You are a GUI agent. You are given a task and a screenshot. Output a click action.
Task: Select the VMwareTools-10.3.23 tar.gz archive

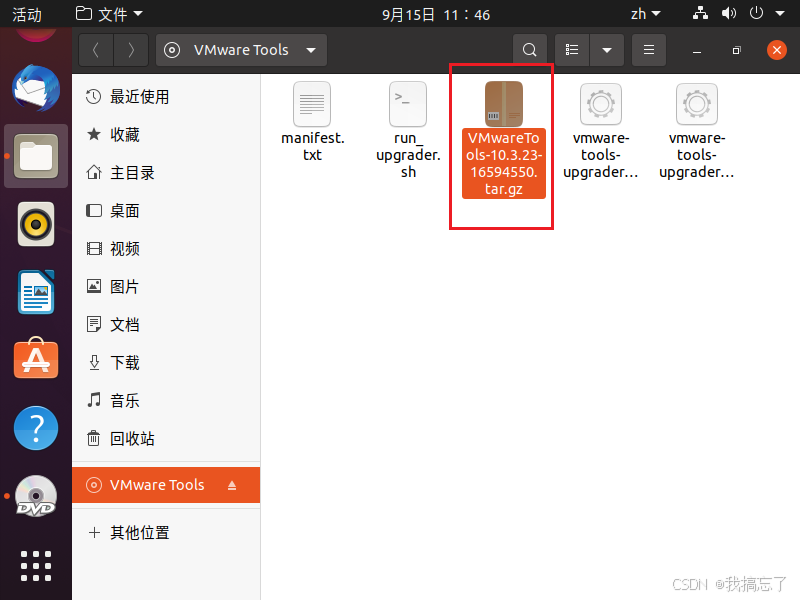(504, 139)
